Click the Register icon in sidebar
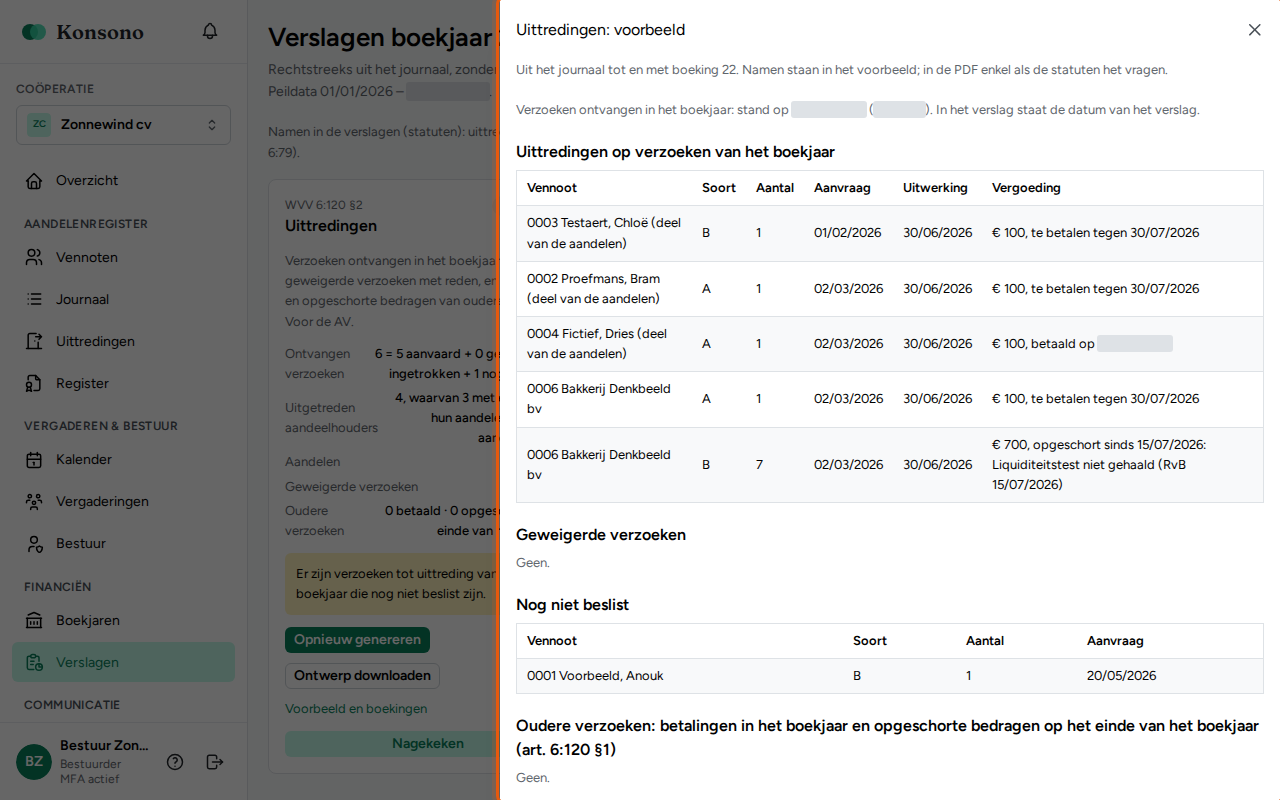This screenshot has height=800, width=1280. pyautogui.click(x=34, y=383)
